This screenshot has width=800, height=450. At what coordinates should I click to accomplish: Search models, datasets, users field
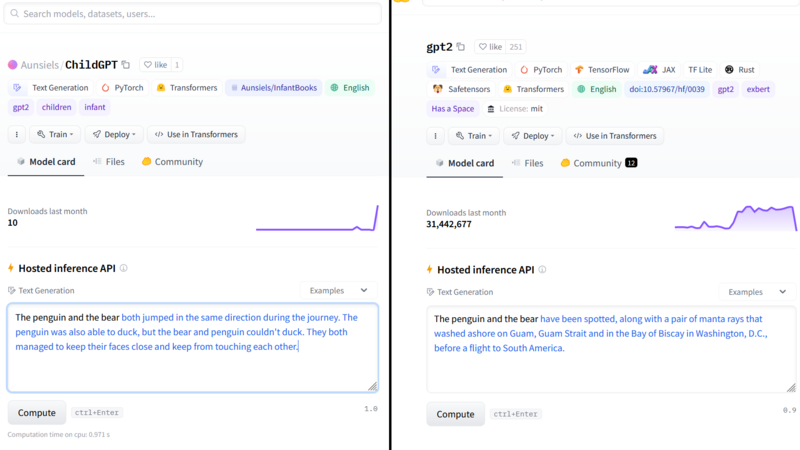coord(192,14)
